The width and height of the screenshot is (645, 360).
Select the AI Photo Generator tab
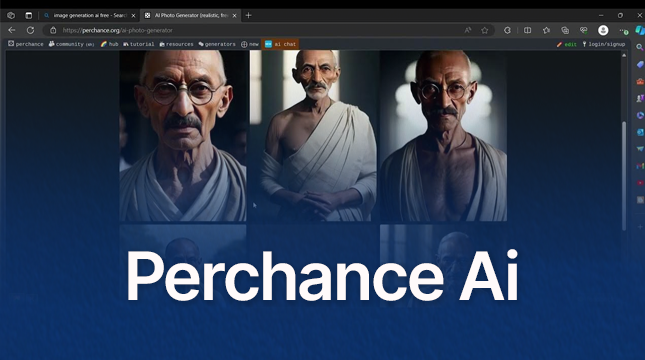pyautogui.click(x=191, y=15)
